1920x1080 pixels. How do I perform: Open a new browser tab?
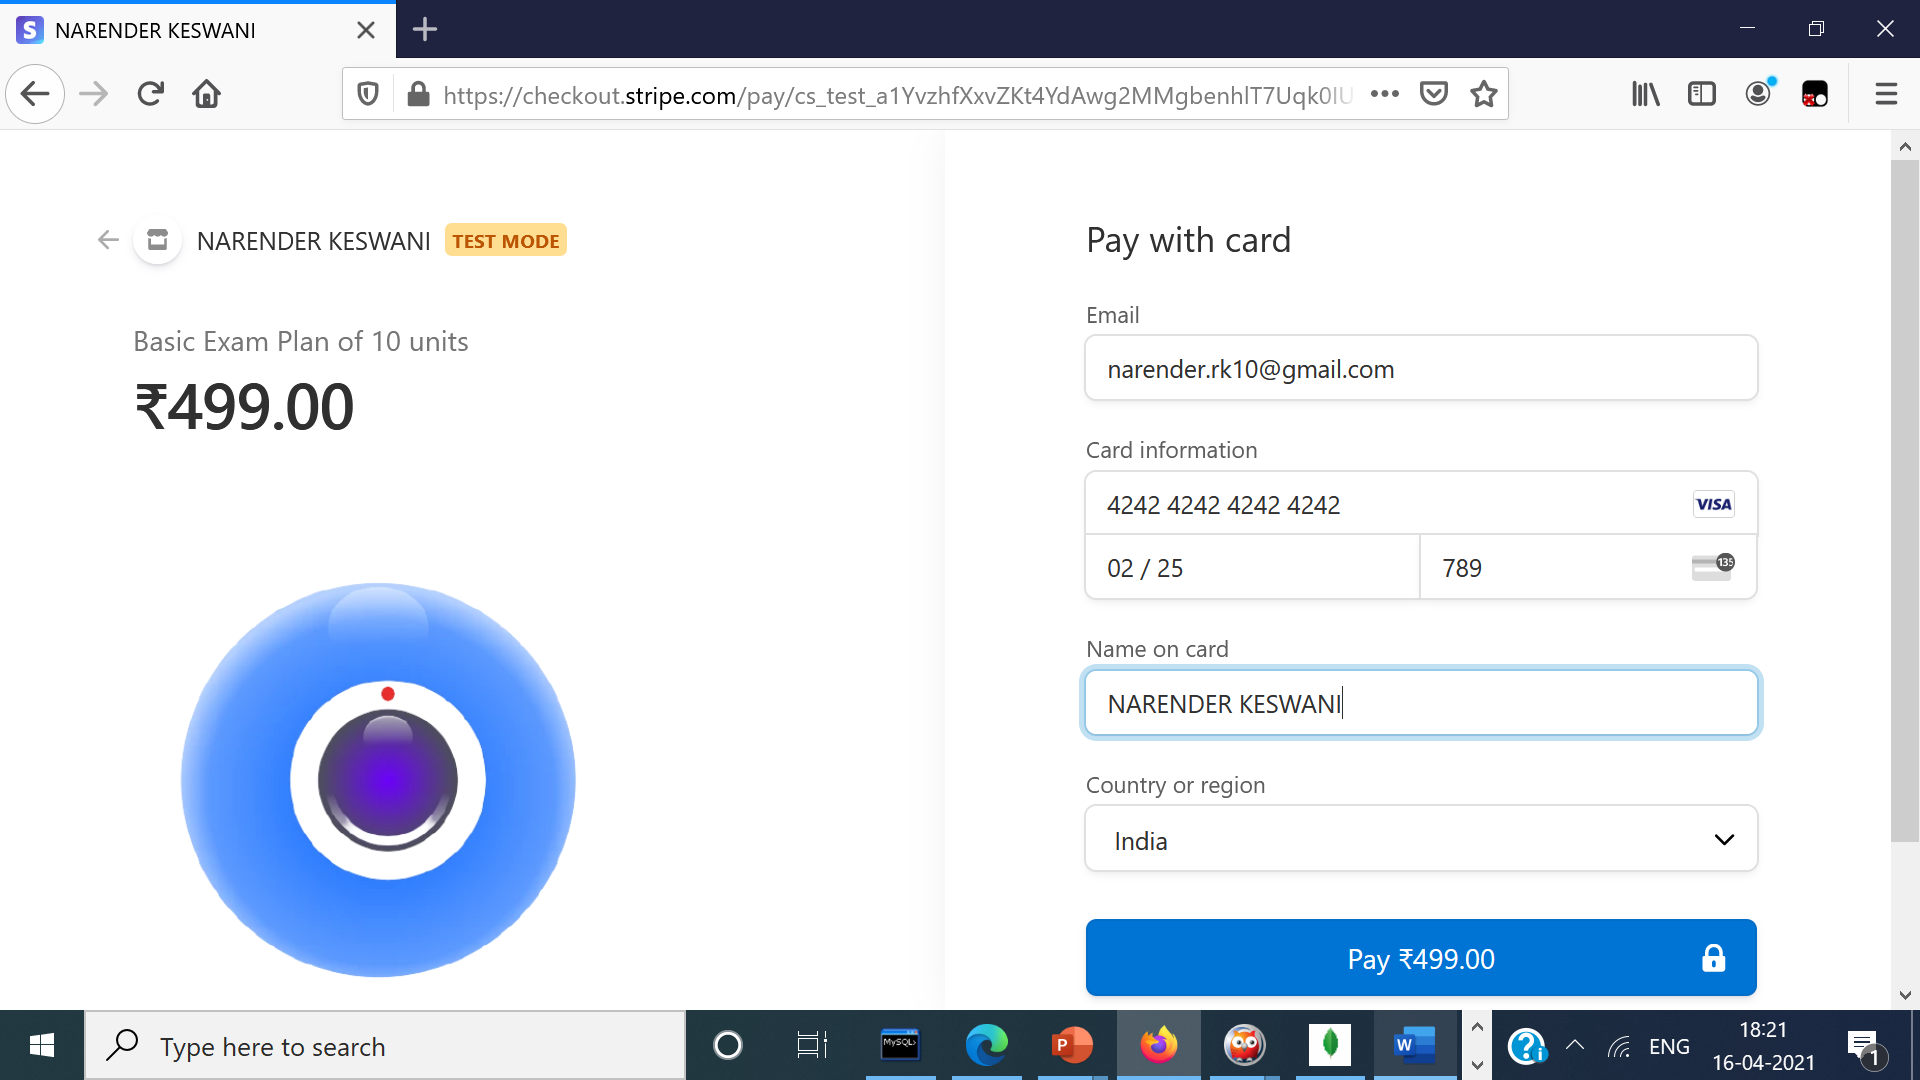[x=425, y=30]
